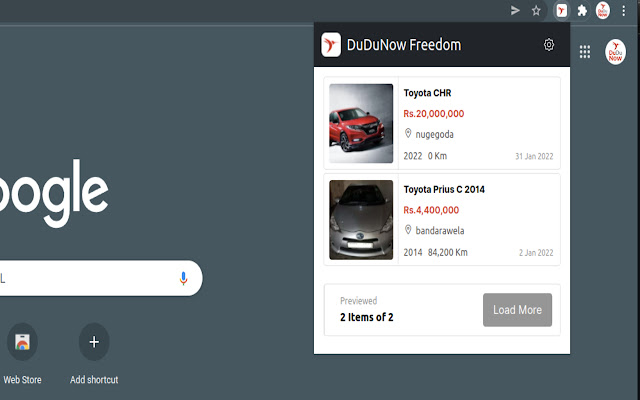
Task: Open the Chrome extensions puzzle icon
Action: click(582, 11)
